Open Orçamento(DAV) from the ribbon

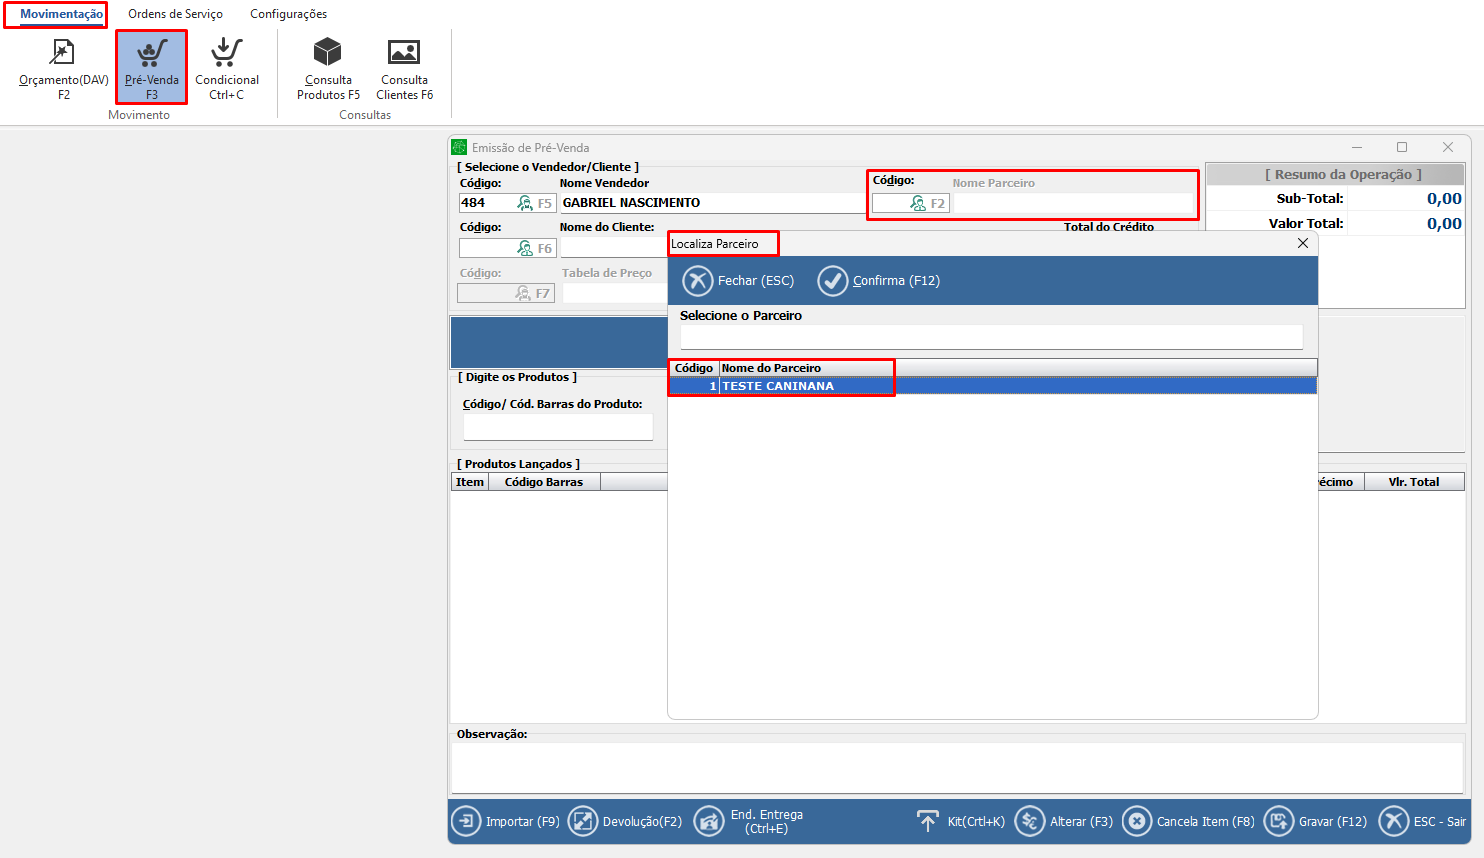(x=63, y=67)
